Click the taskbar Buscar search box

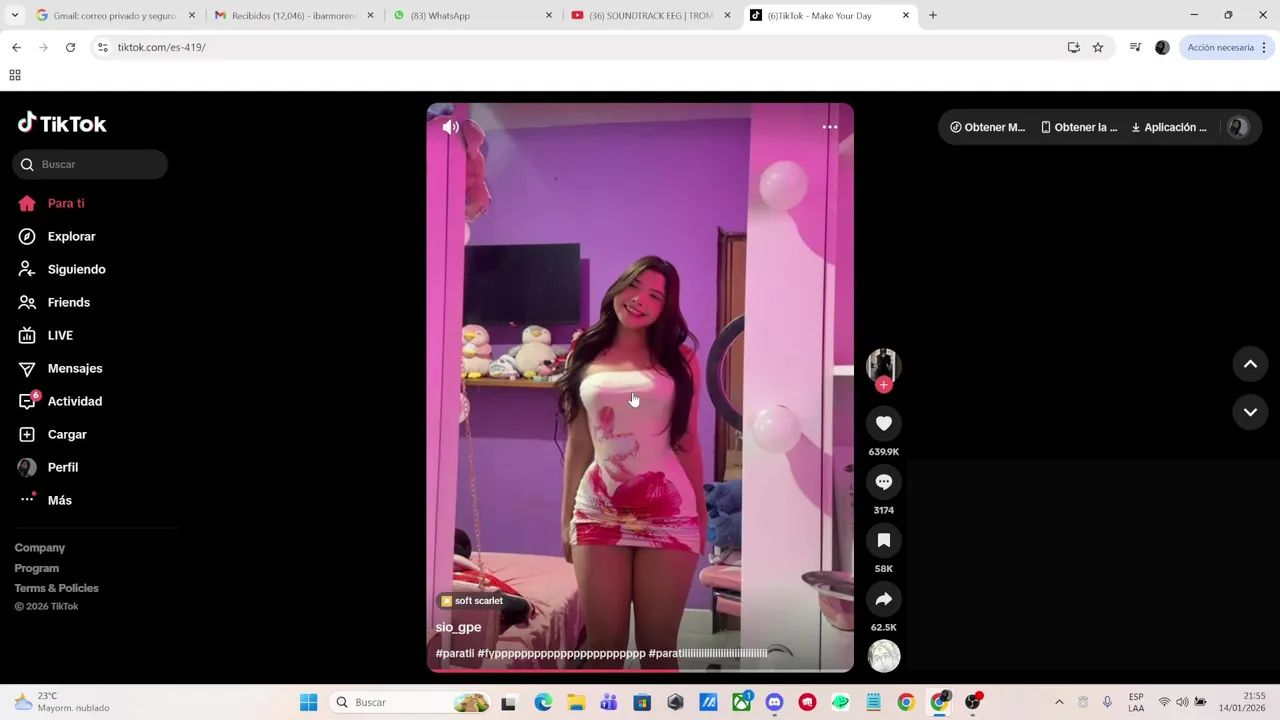point(412,702)
